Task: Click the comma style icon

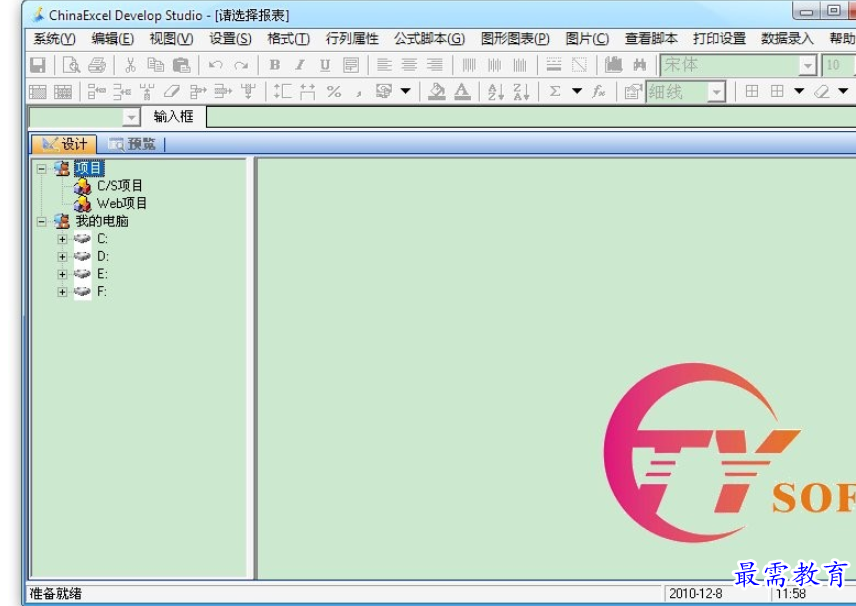Action: pyautogui.click(x=359, y=93)
